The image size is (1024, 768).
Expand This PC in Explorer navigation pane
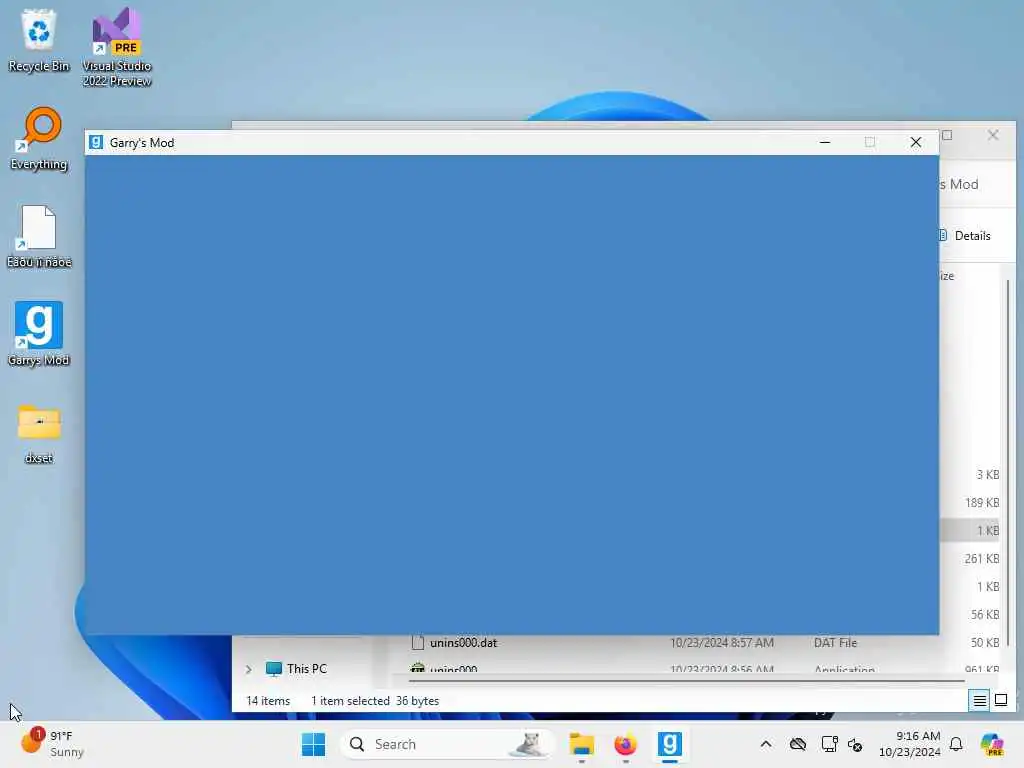[x=248, y=669]
